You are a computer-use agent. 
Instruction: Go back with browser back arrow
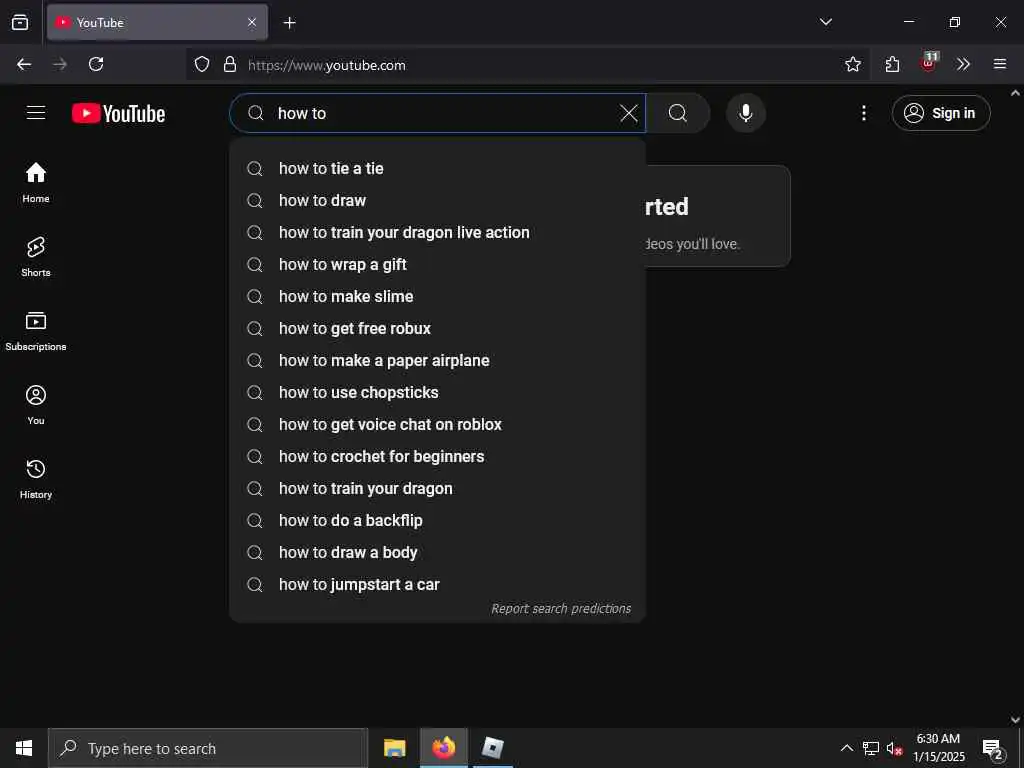tap(24, 64)
